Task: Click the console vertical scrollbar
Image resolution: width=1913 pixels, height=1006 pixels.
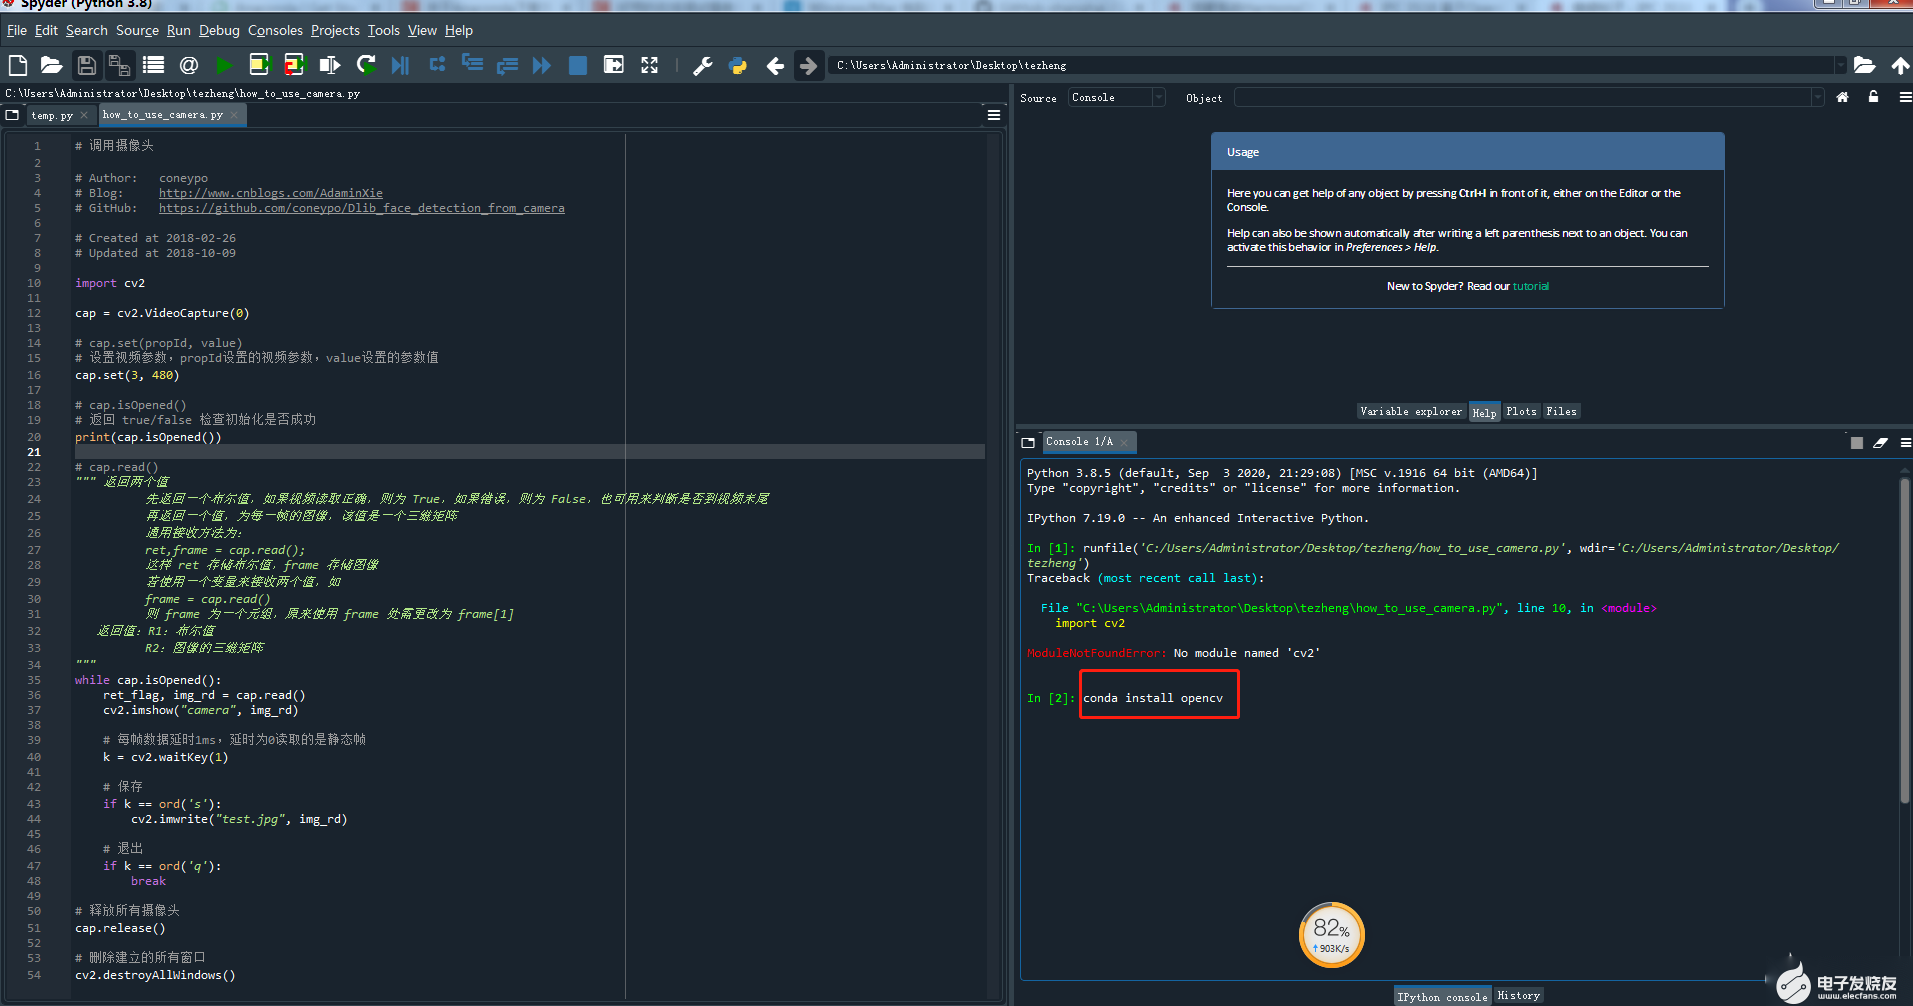Action: tap(1904, 640)
